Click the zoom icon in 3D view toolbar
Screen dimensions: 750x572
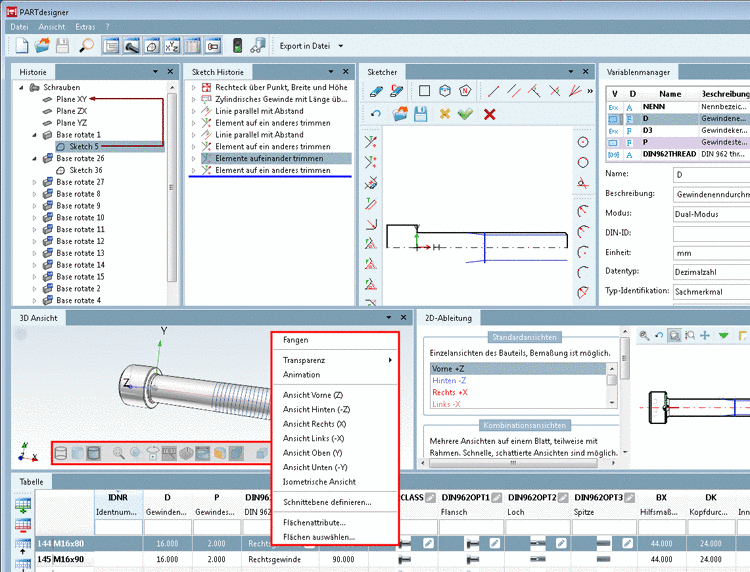coord(120,453)
